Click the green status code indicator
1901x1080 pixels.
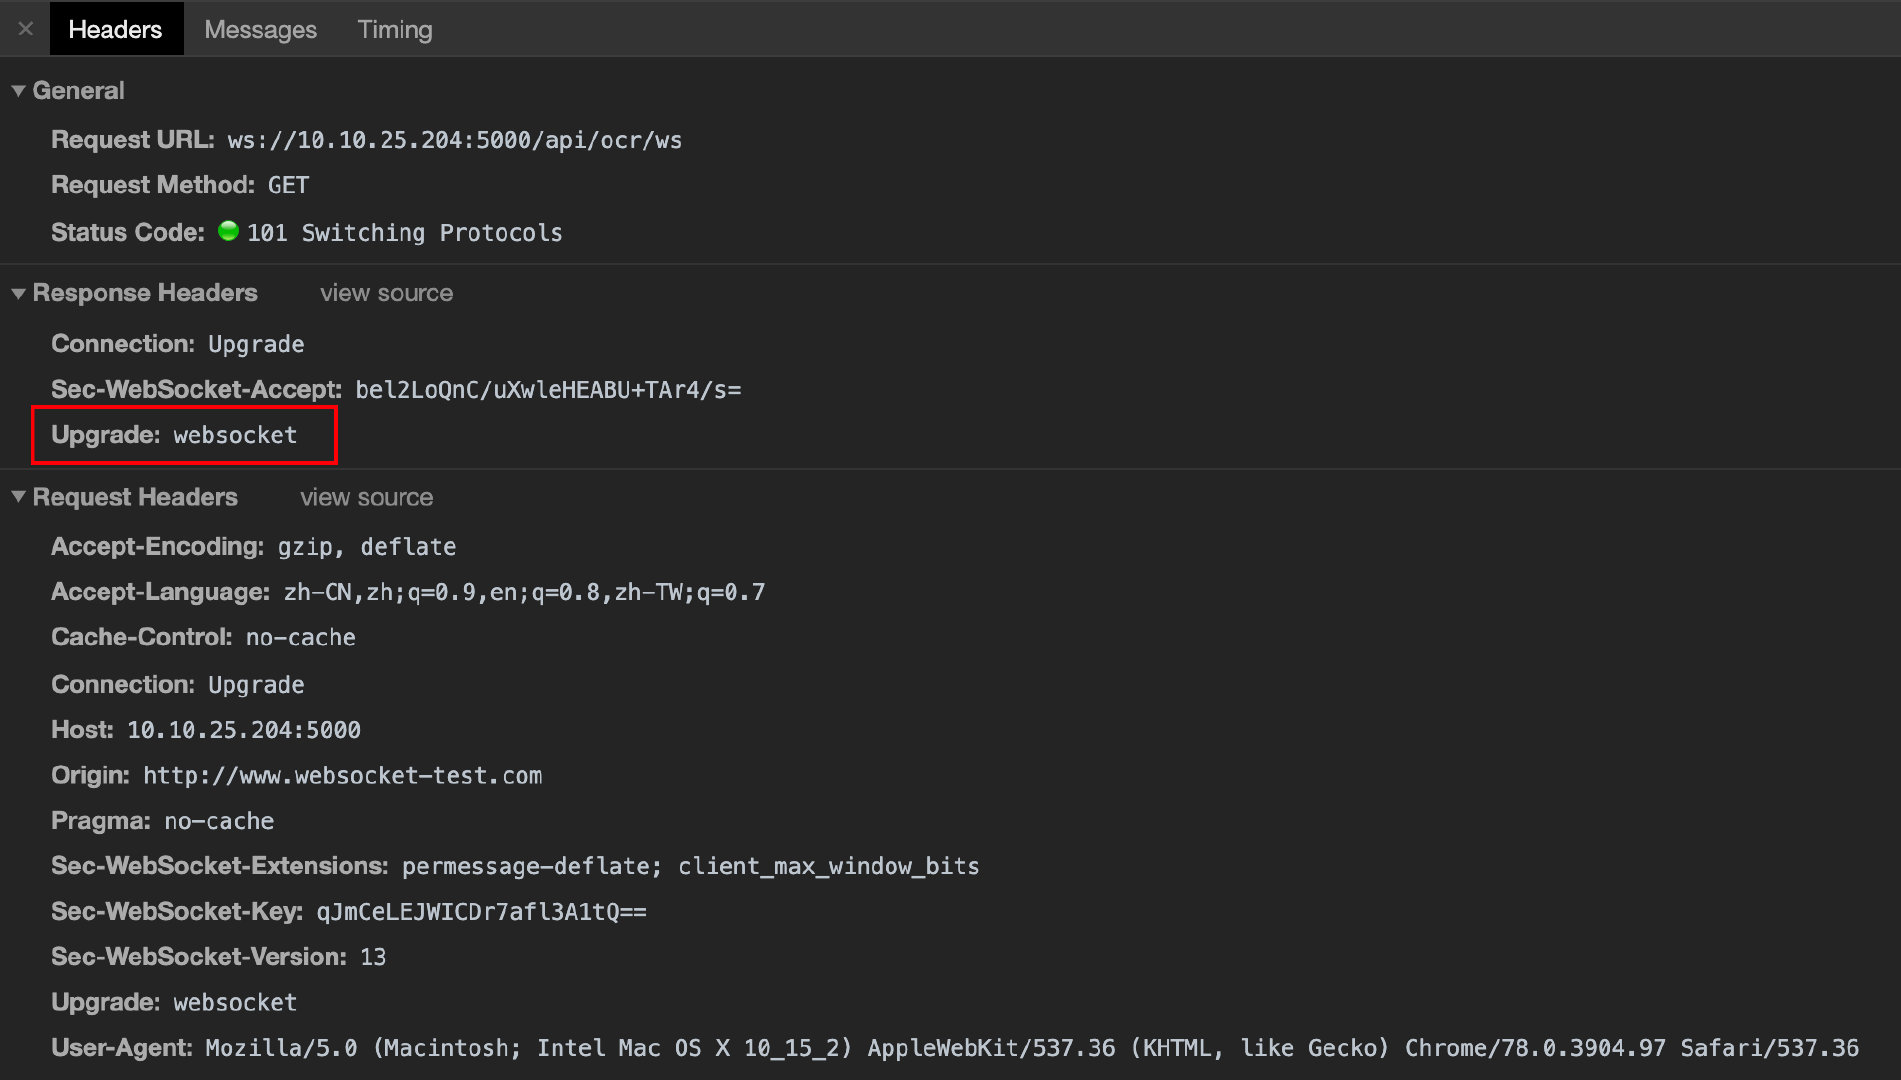228,231
